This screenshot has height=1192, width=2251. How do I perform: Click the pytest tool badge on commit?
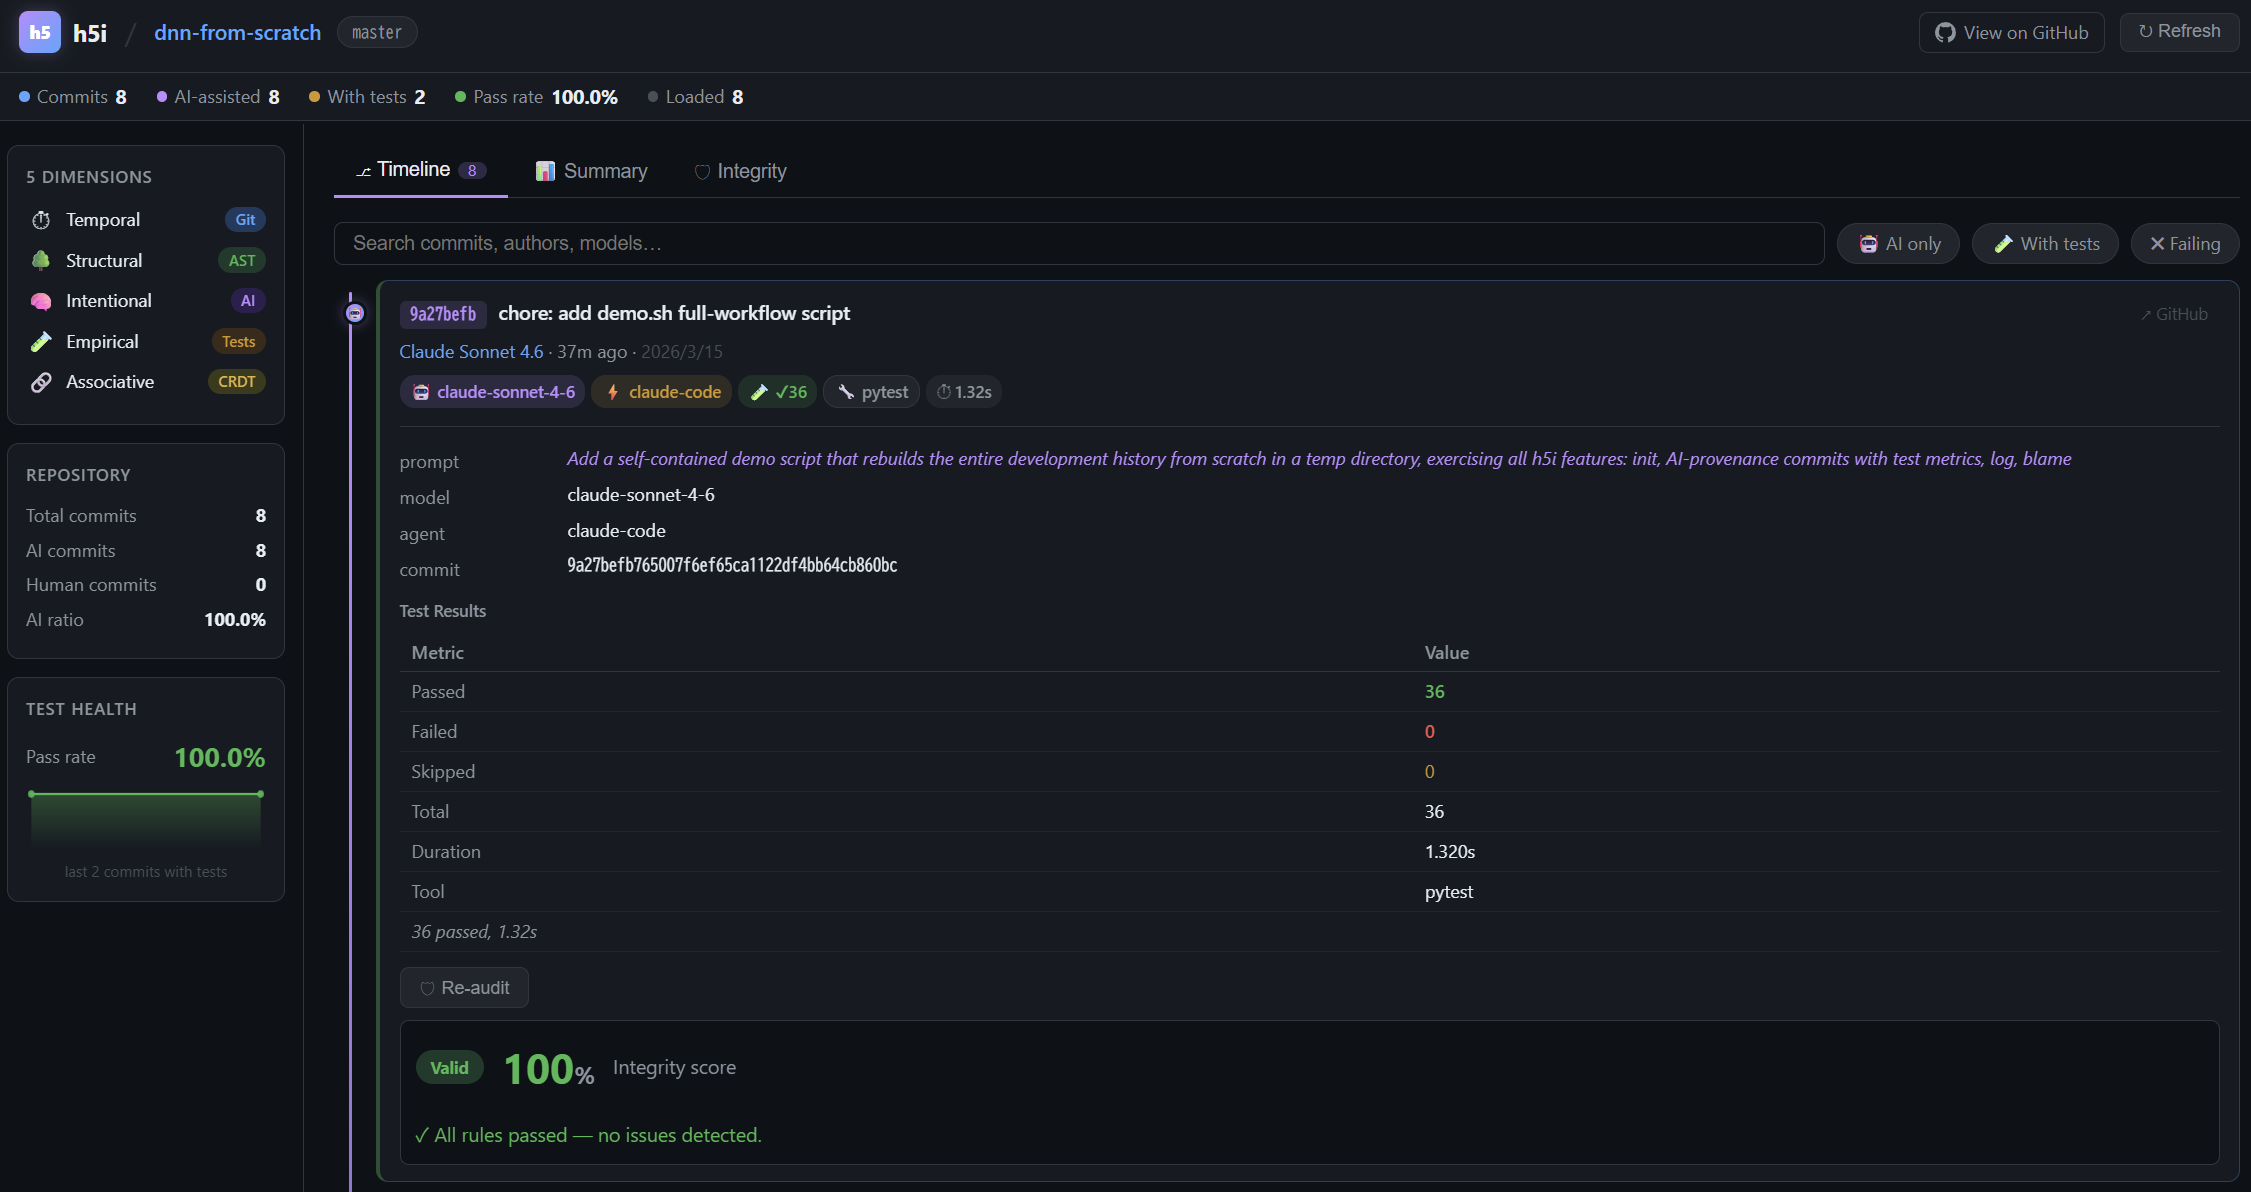point(871,391)
